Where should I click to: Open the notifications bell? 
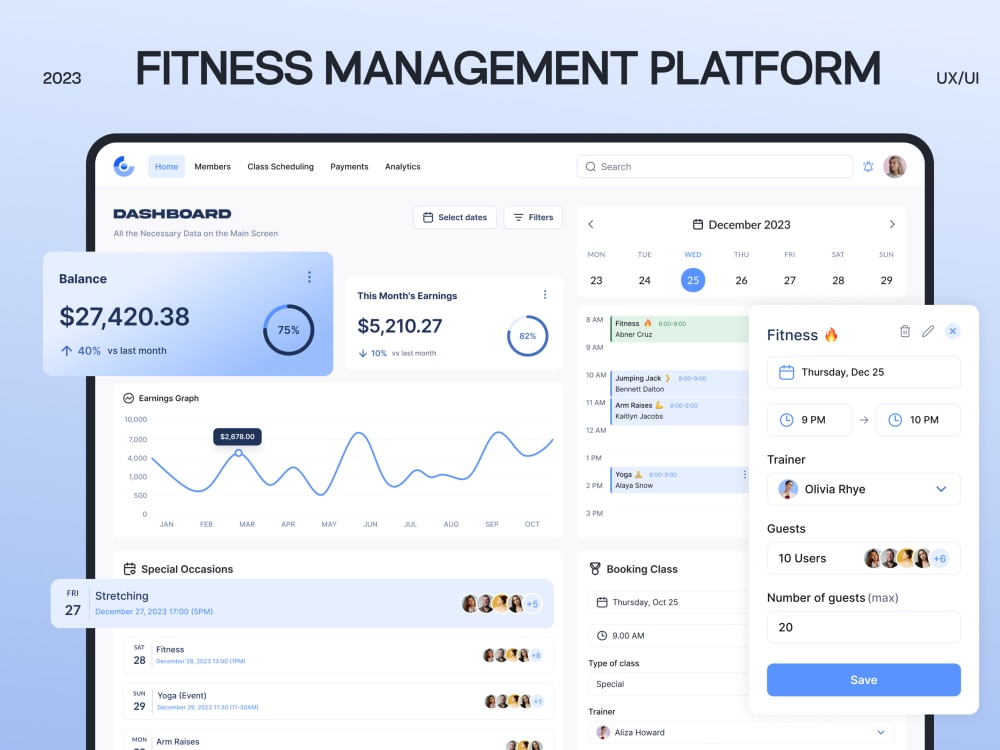[x=868, y=167]
